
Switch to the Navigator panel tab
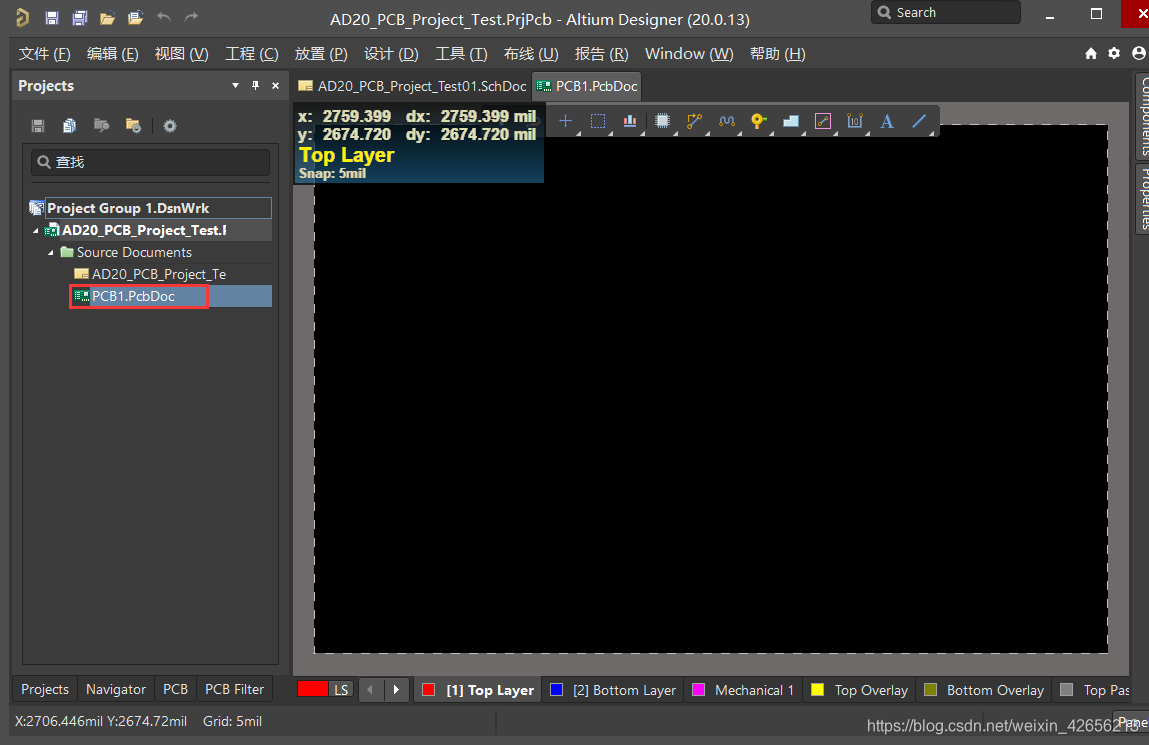[x=116, y=689]
